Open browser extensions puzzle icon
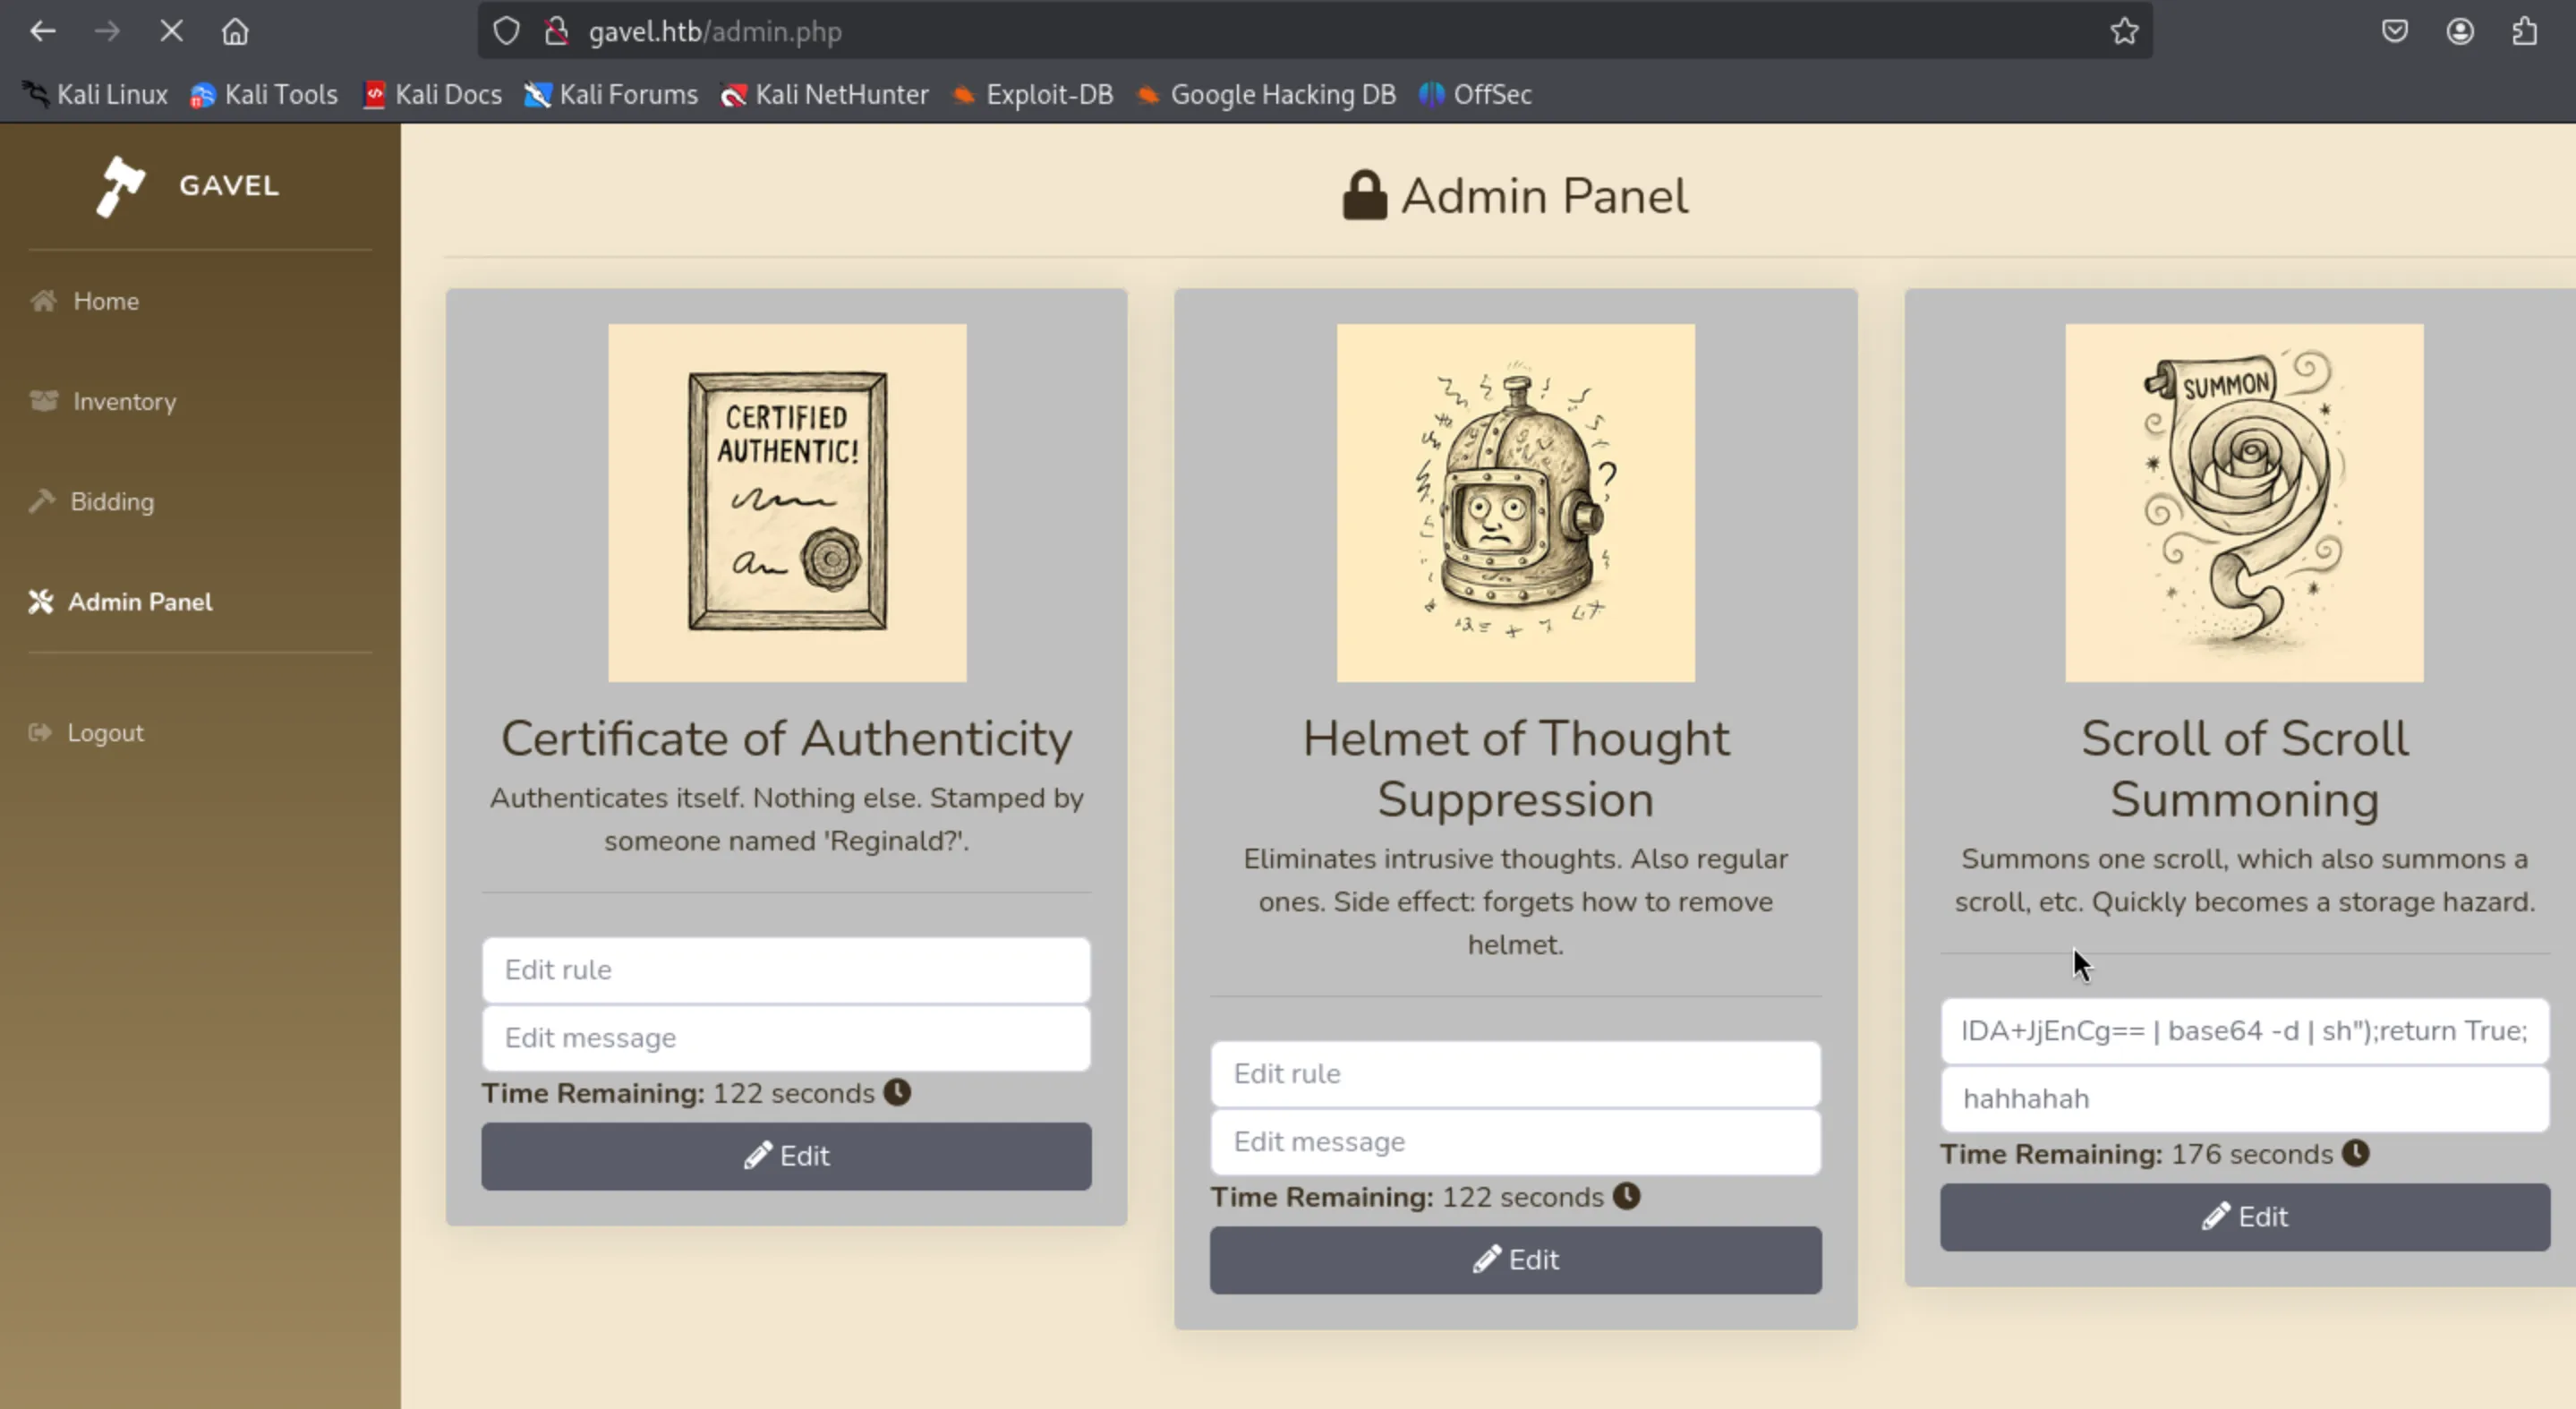The image size is (2576, 1409). pos(2525,32)
